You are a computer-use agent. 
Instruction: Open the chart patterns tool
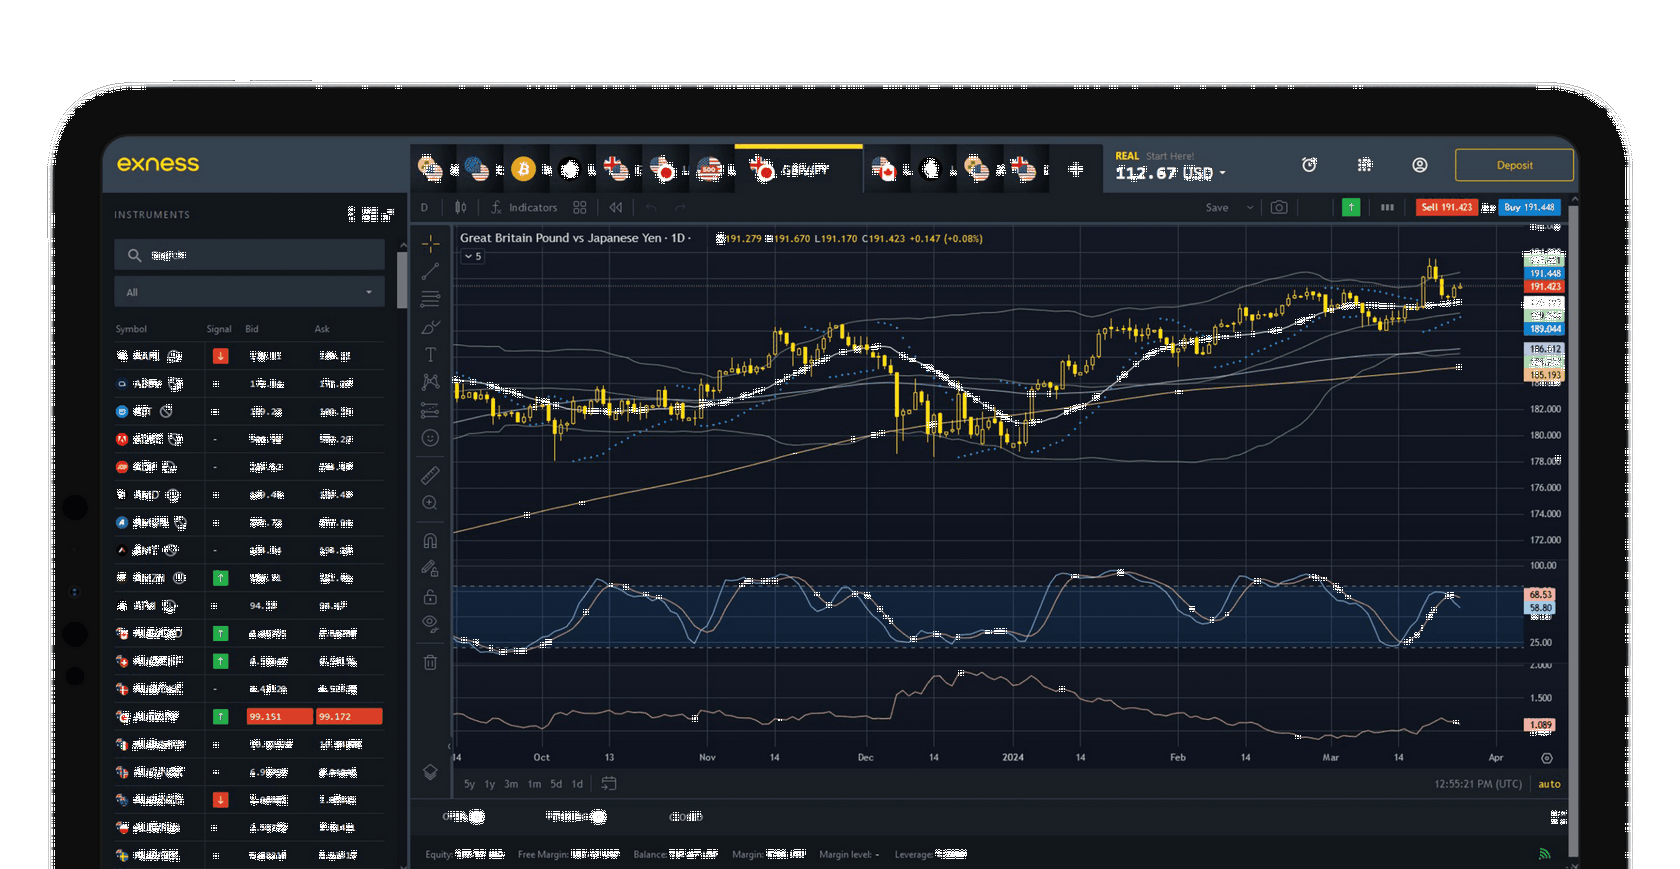pyautogui.click(x=430, y=382)
